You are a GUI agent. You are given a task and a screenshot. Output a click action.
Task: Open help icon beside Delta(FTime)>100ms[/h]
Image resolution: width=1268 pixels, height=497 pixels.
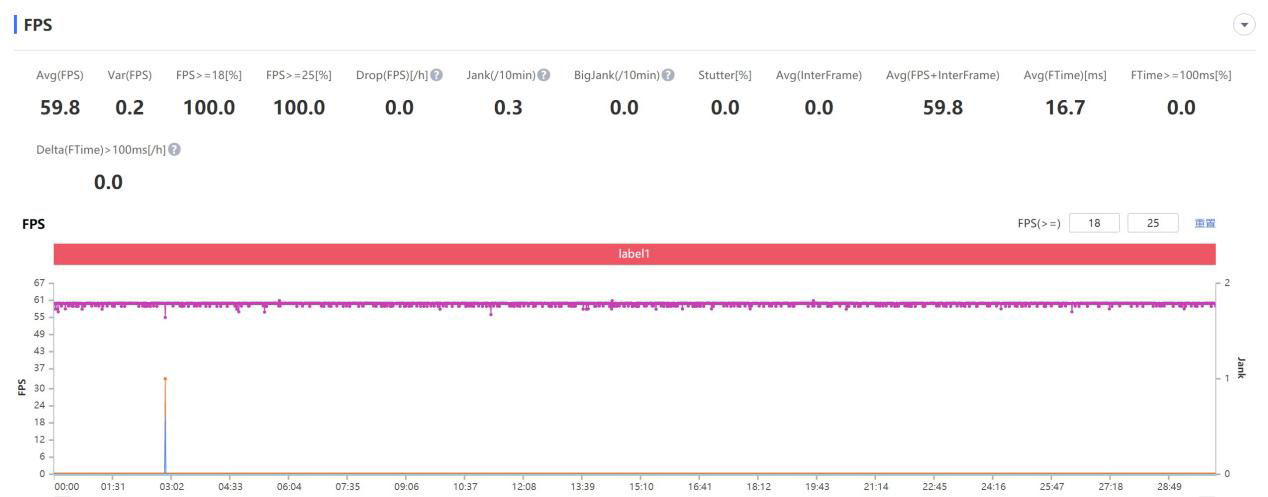[x=175, y=150]
